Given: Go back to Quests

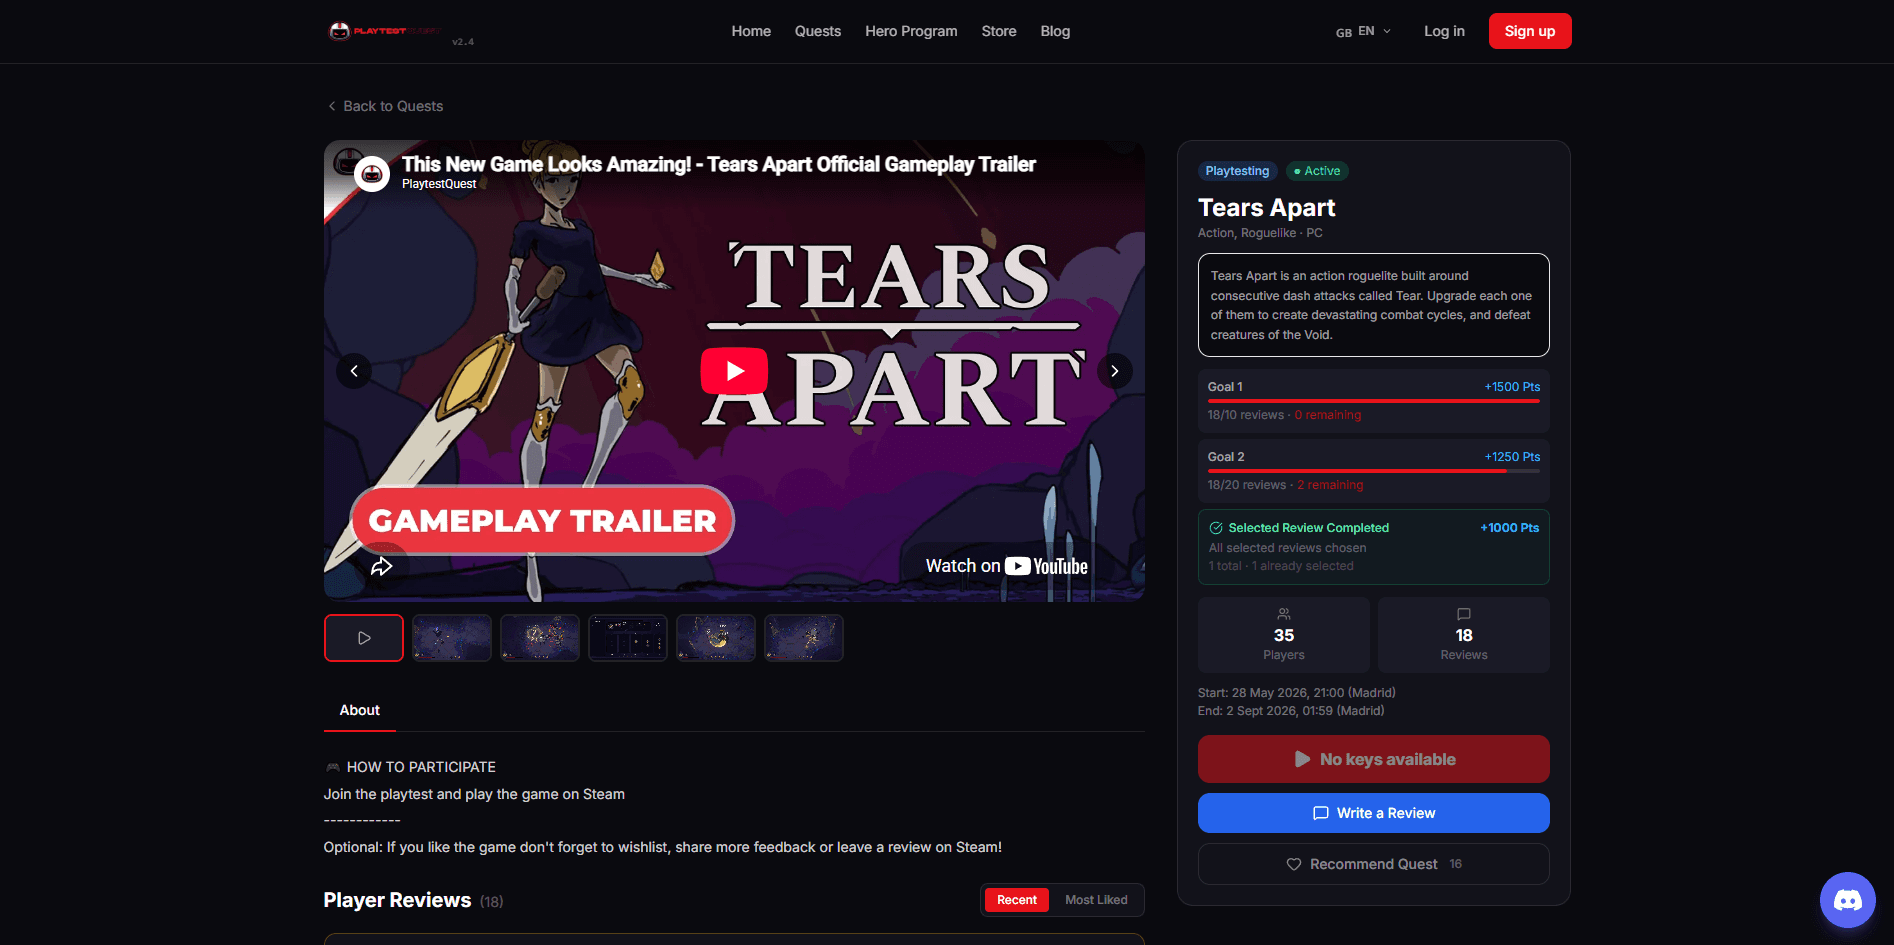Looking at the screenshot, I should pyautogui.click(x=386, y=106).
